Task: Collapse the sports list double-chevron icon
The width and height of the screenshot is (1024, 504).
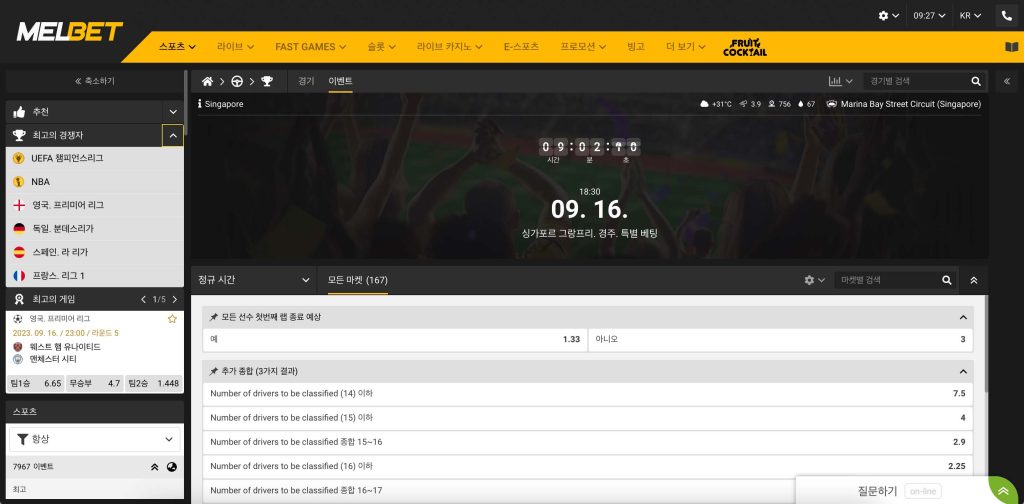Action: 155,467
